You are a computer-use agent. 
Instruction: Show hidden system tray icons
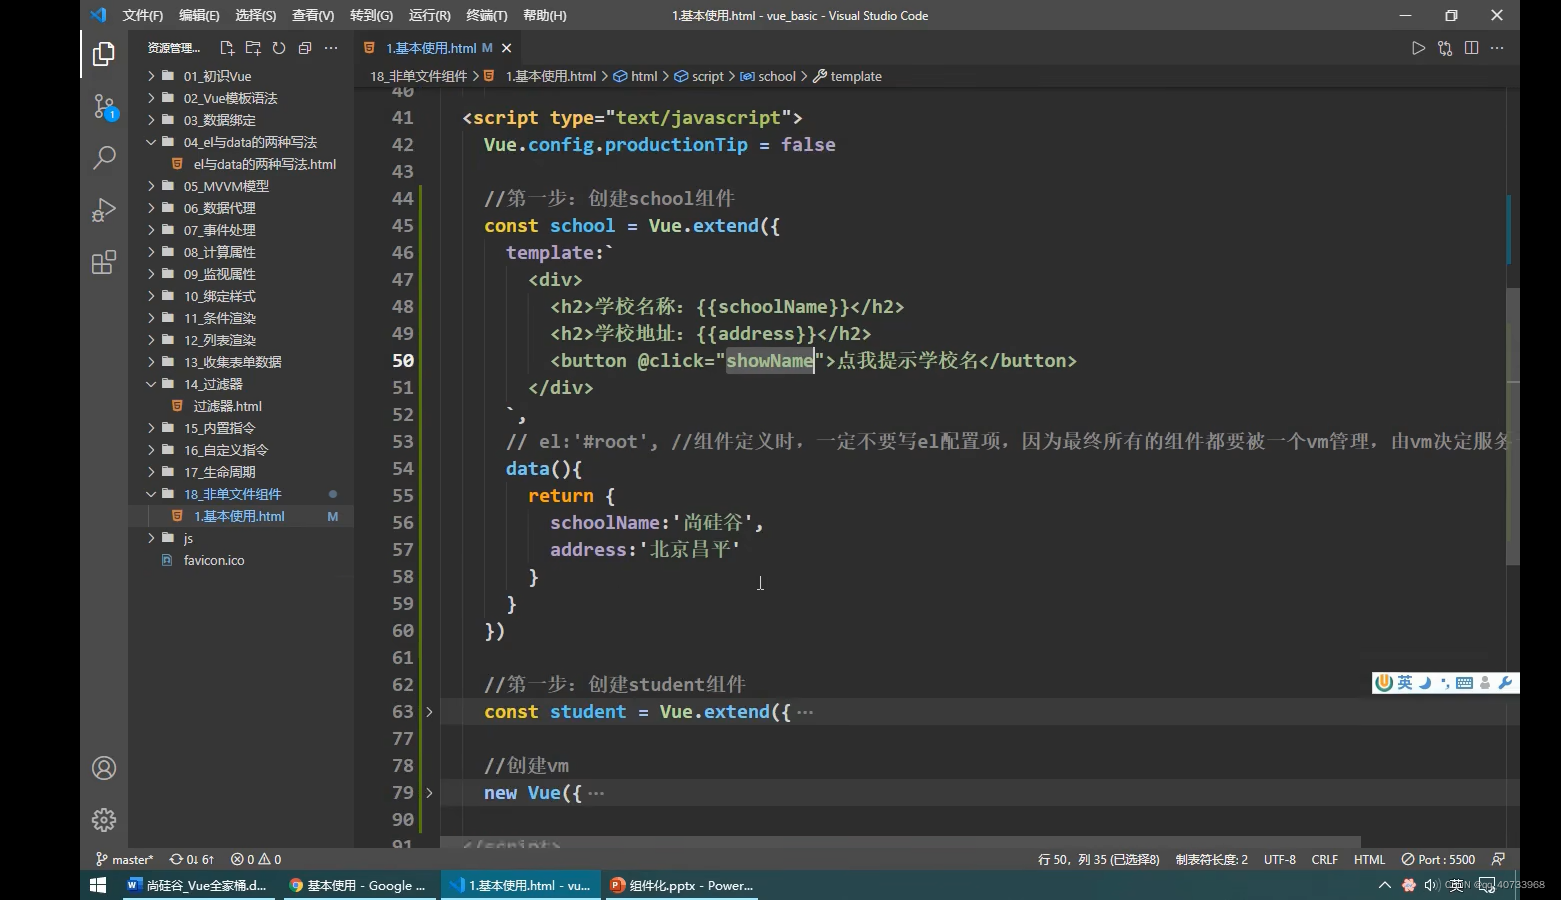click(x=1384, y=885)
